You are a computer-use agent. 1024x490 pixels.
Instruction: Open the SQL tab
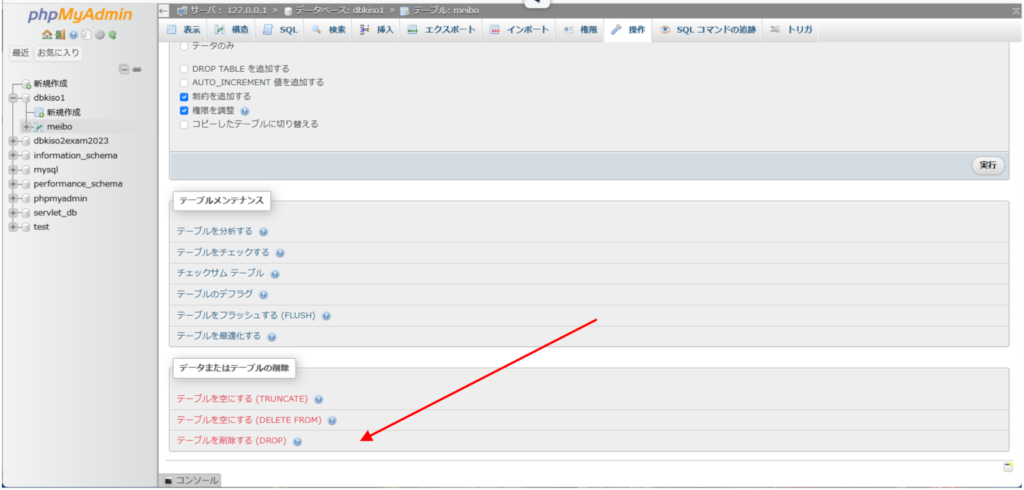pos(280,30)
